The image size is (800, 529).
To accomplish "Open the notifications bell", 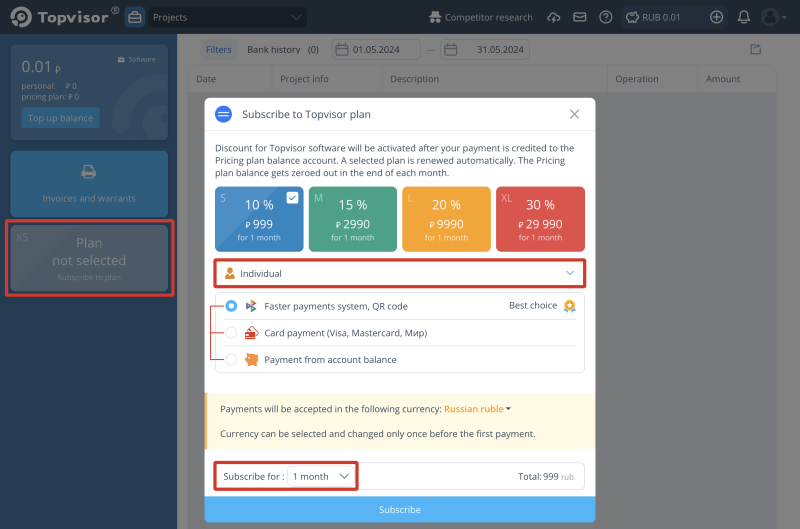I will point(744,17).
